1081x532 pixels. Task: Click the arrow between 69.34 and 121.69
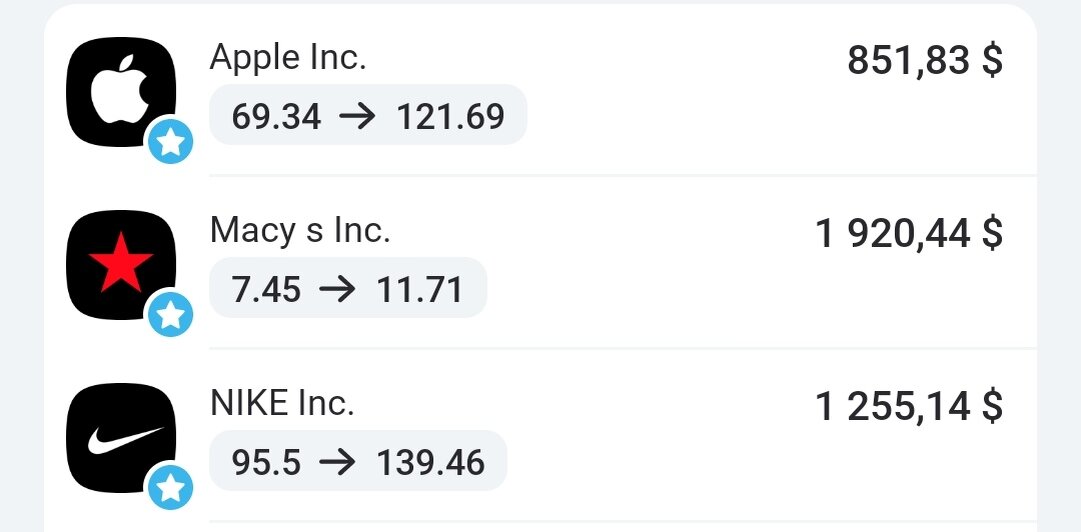[x=358, y=116]
